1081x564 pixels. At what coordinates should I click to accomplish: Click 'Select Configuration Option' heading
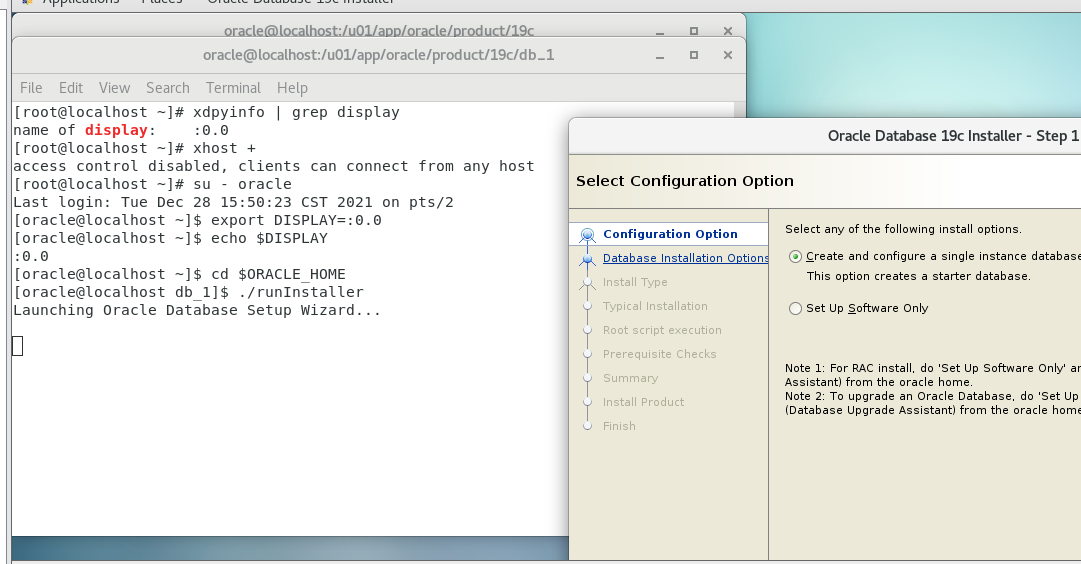(x=685, y=181)
